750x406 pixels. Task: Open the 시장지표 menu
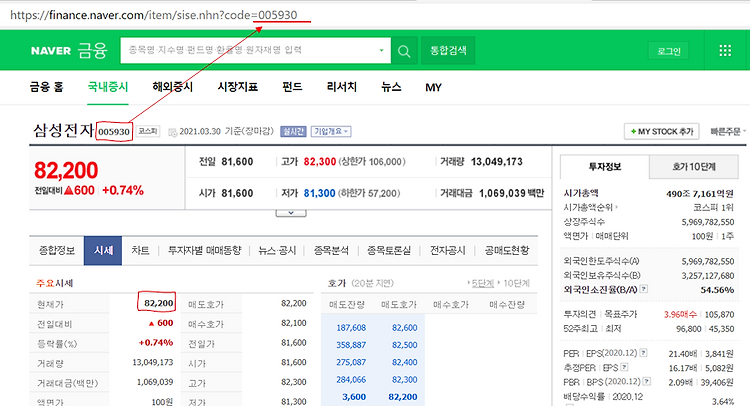(238, 87)
